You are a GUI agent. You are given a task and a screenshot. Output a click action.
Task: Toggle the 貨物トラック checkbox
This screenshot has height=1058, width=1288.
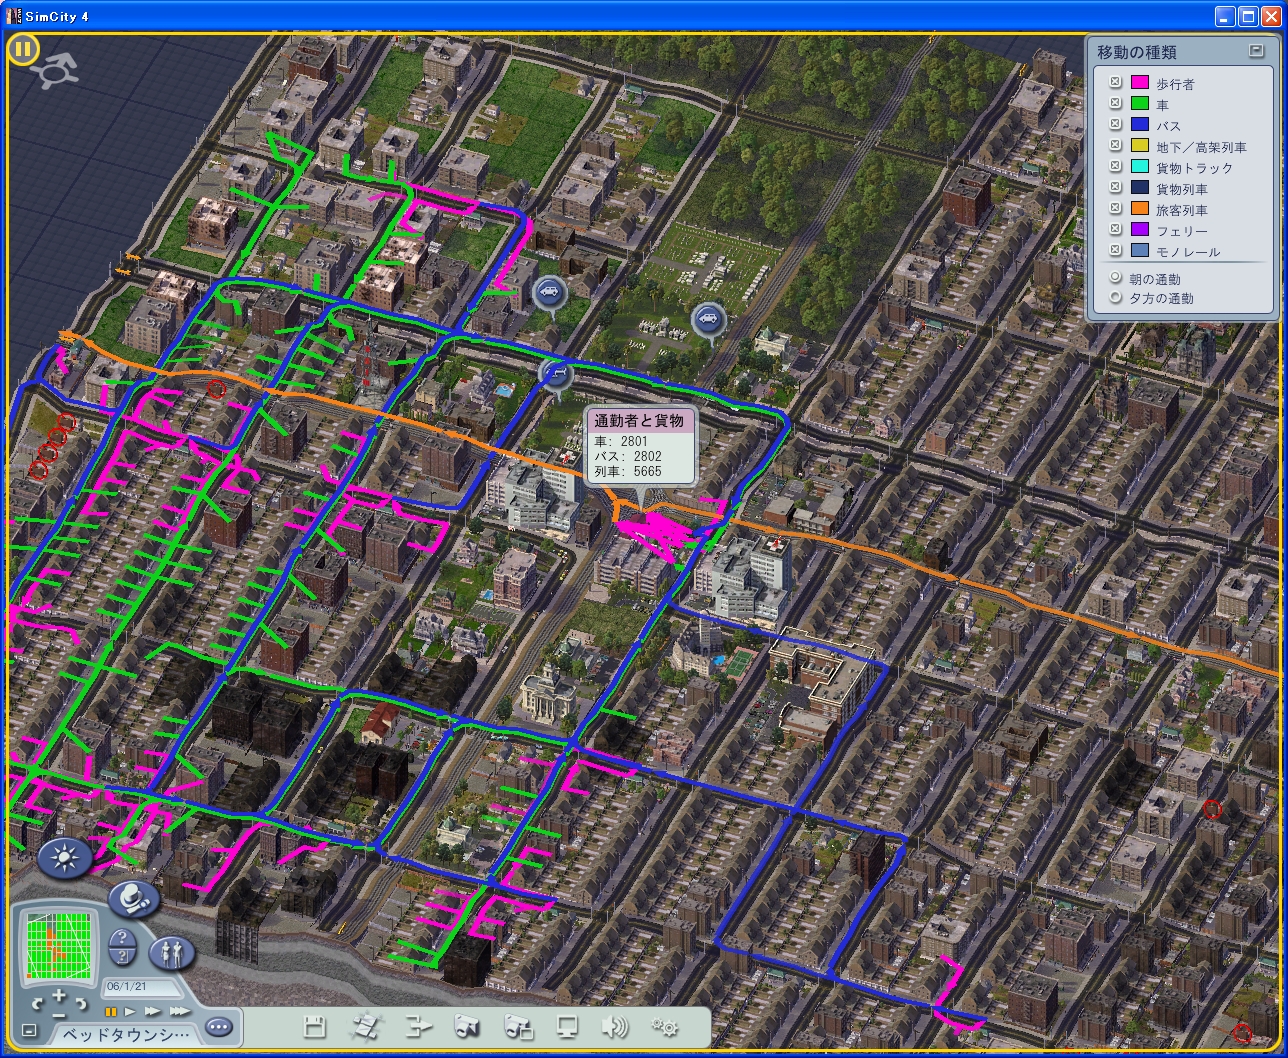click(1114, 167)
